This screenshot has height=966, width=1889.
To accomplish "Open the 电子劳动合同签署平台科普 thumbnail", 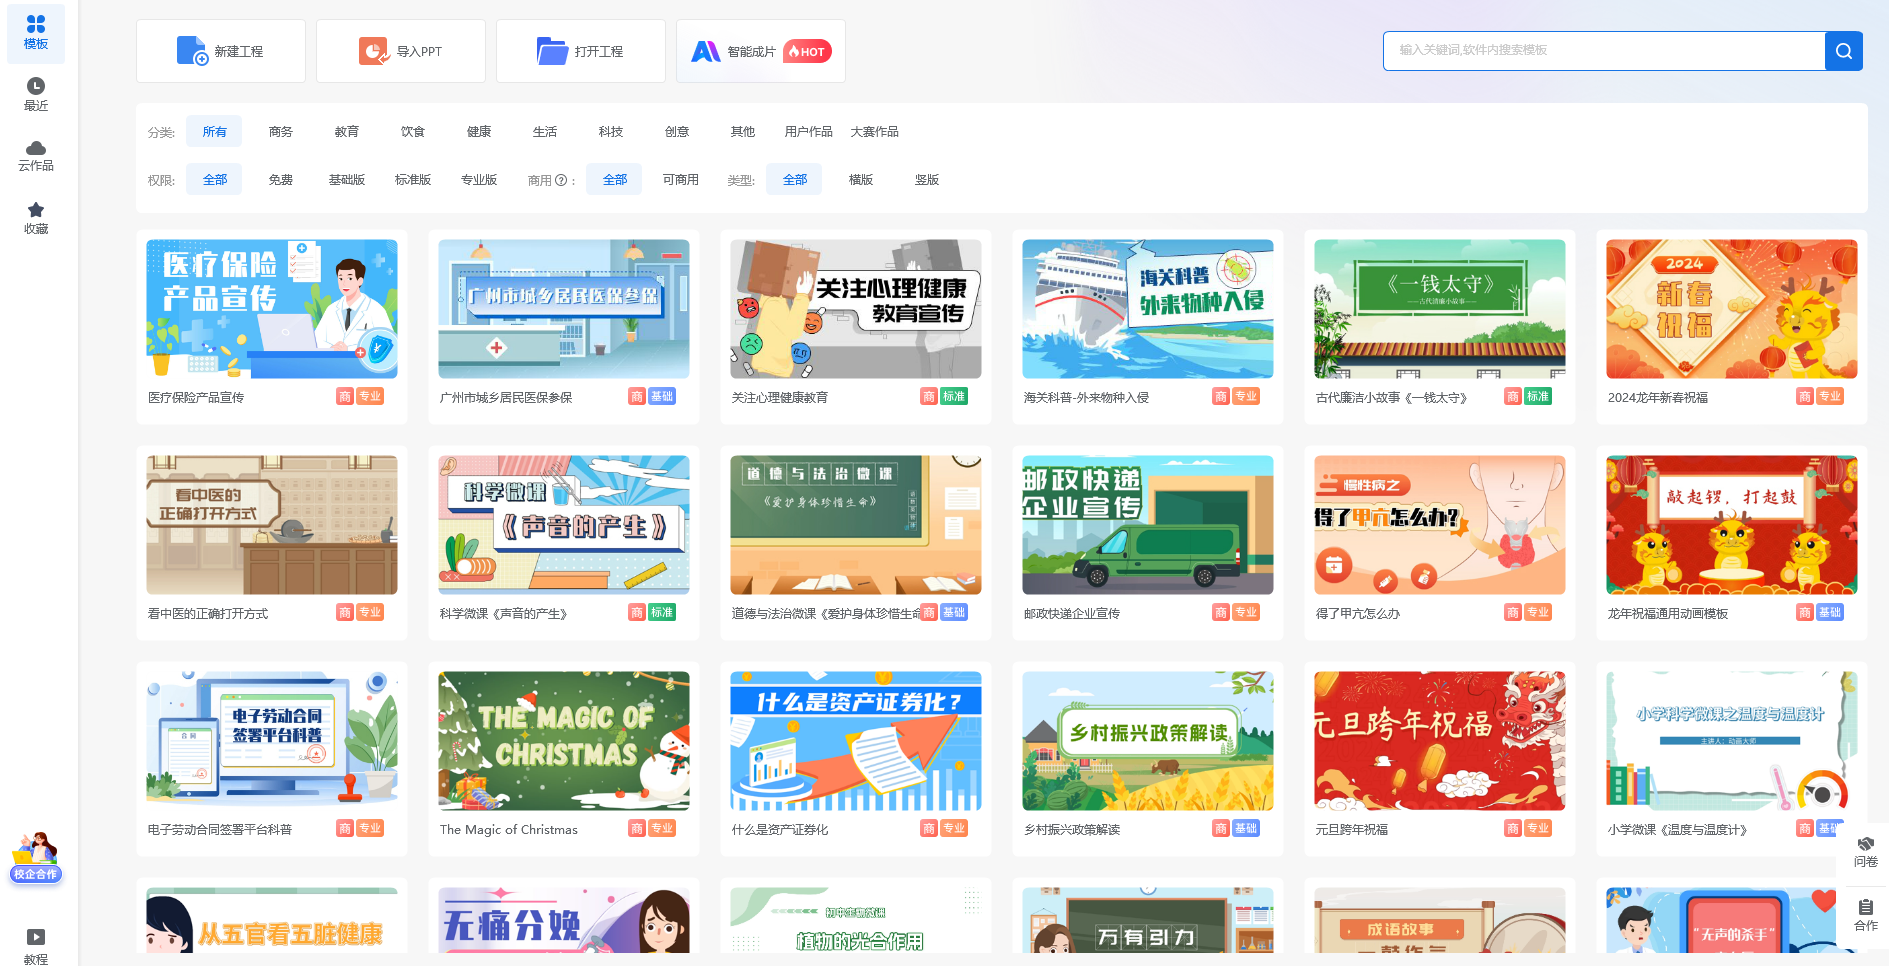I will click(272, 741).
